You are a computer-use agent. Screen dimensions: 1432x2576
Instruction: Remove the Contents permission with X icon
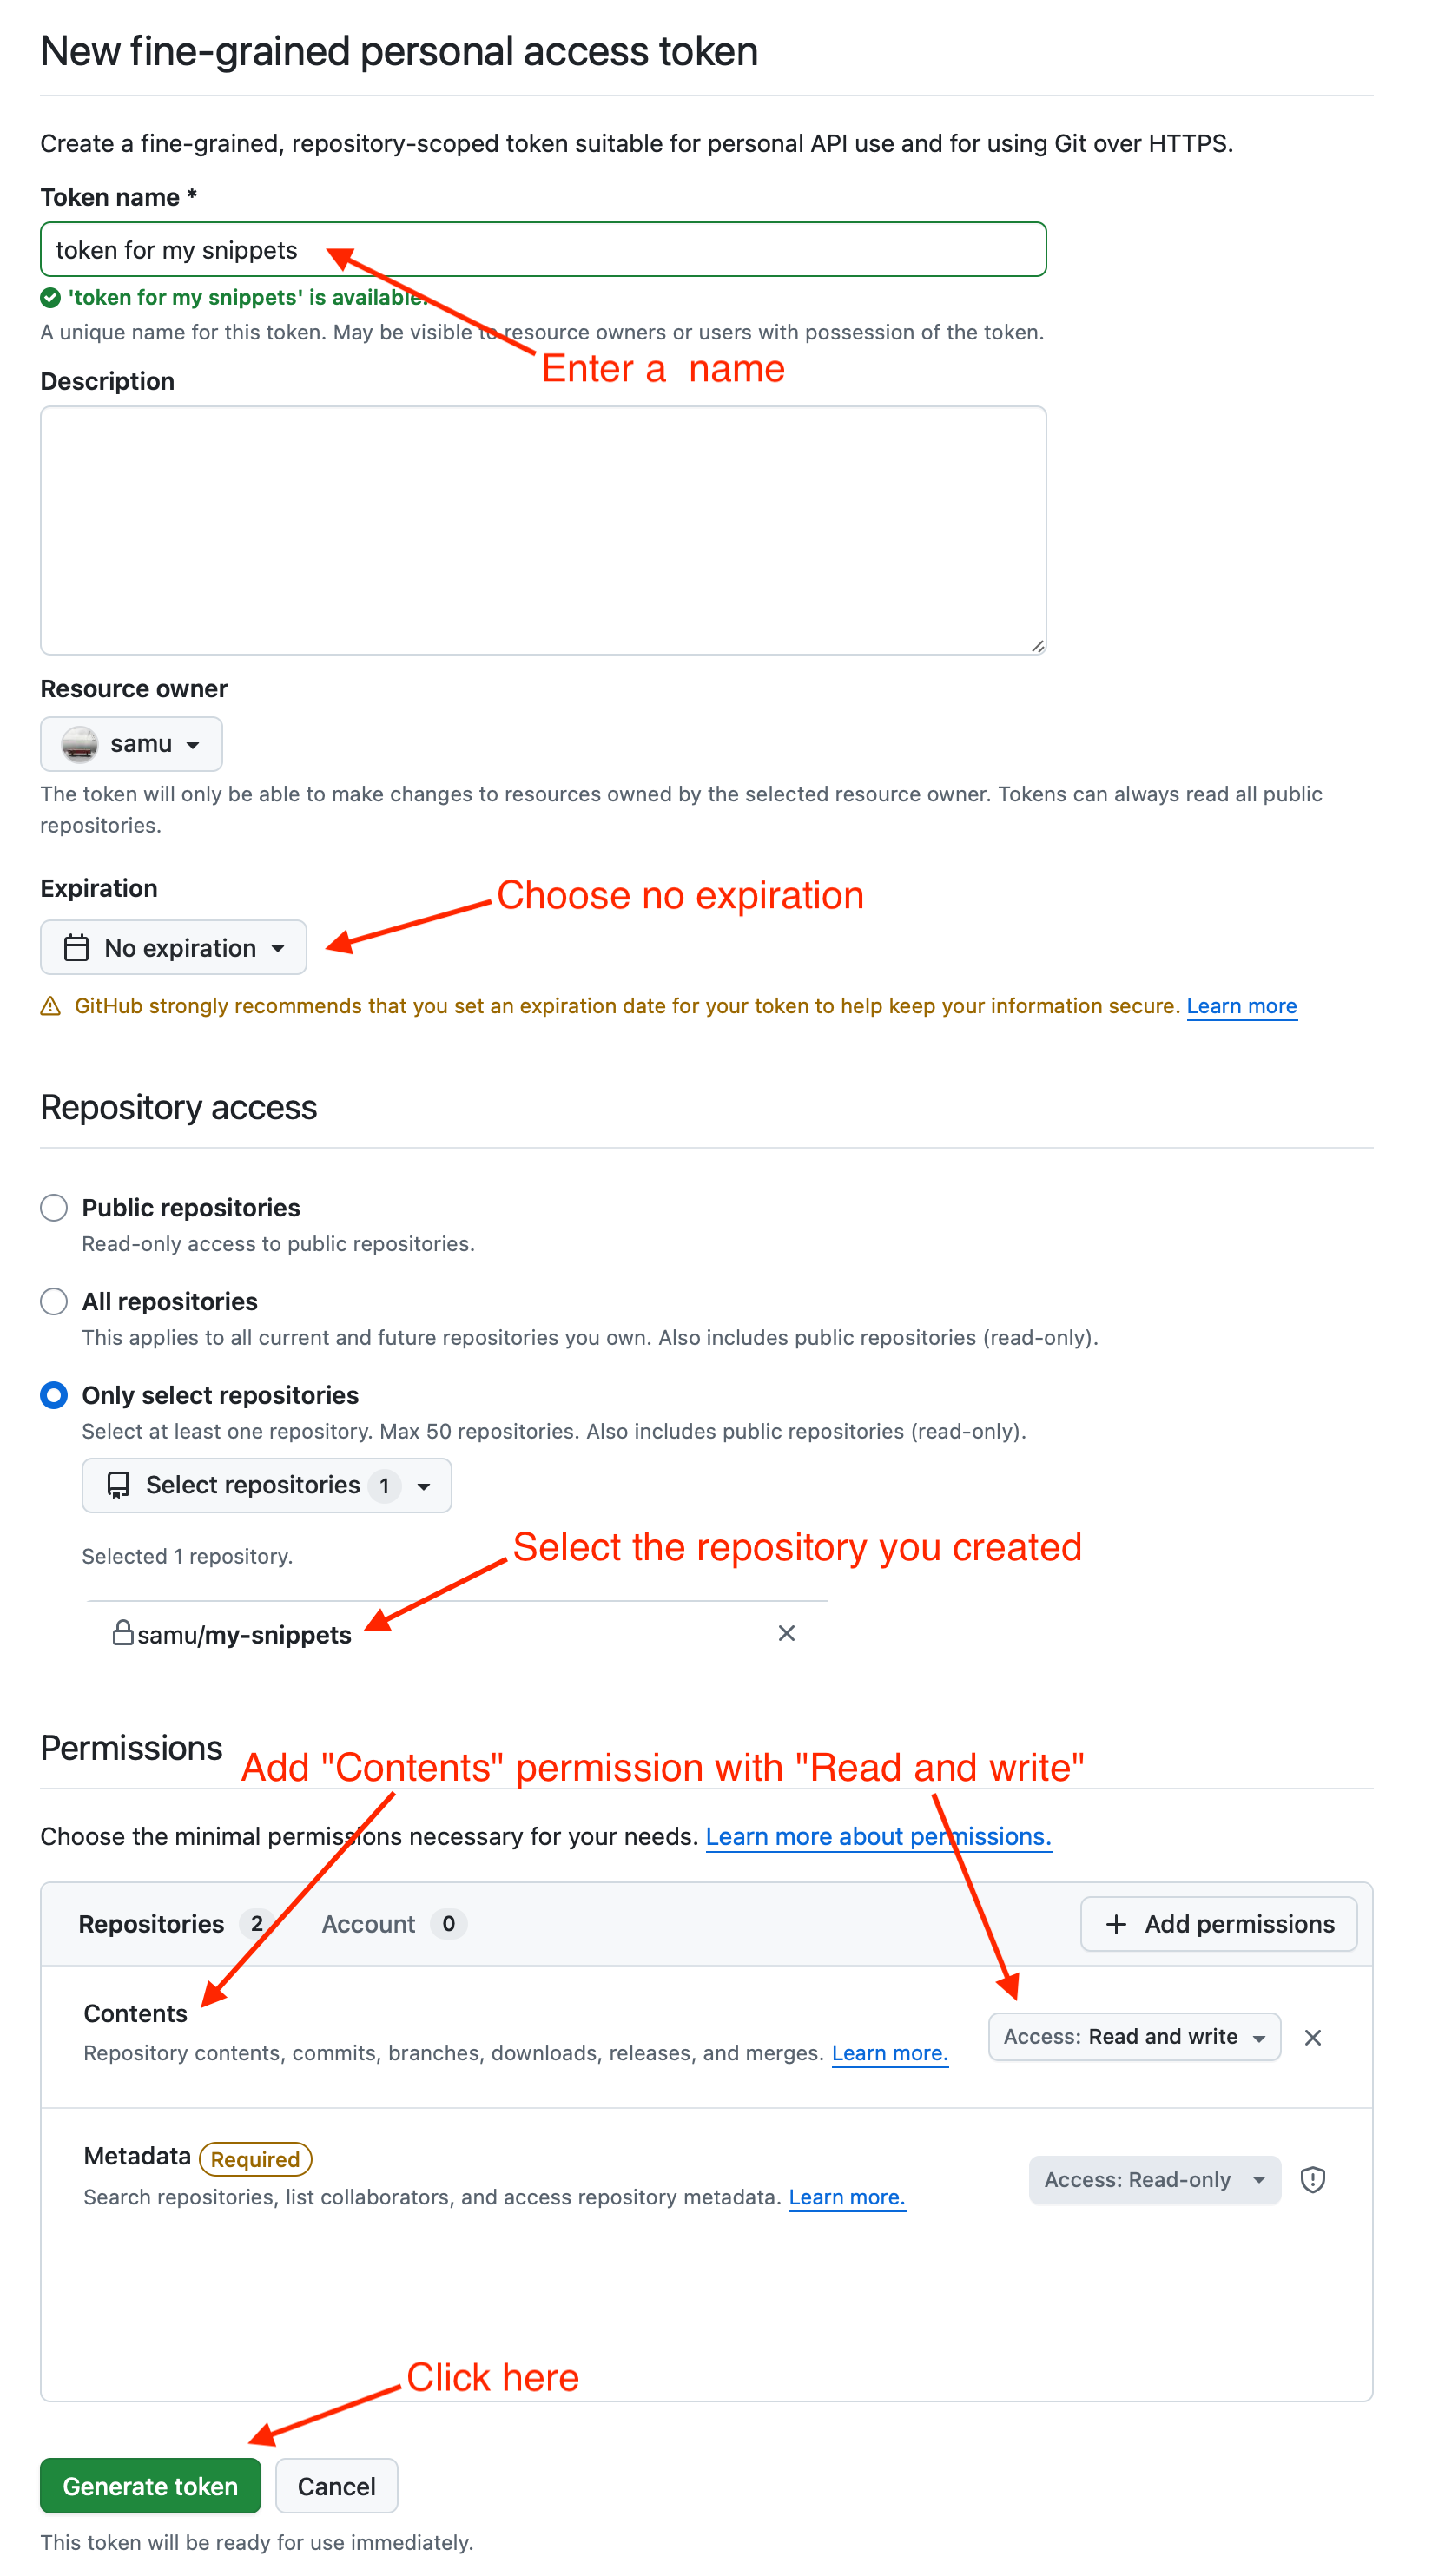[x=1312, y=2037]
